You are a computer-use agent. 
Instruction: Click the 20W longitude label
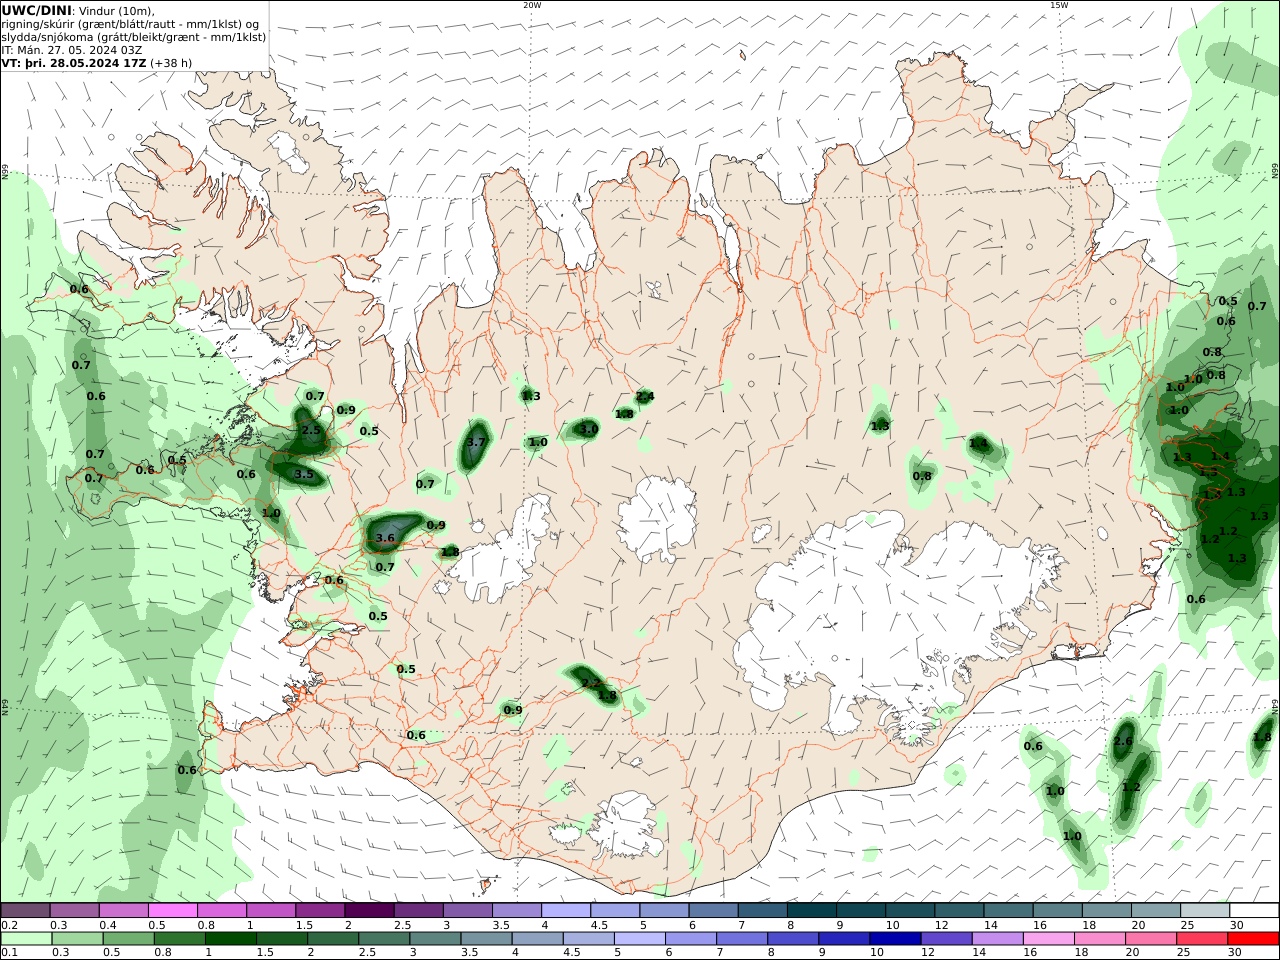532,5
